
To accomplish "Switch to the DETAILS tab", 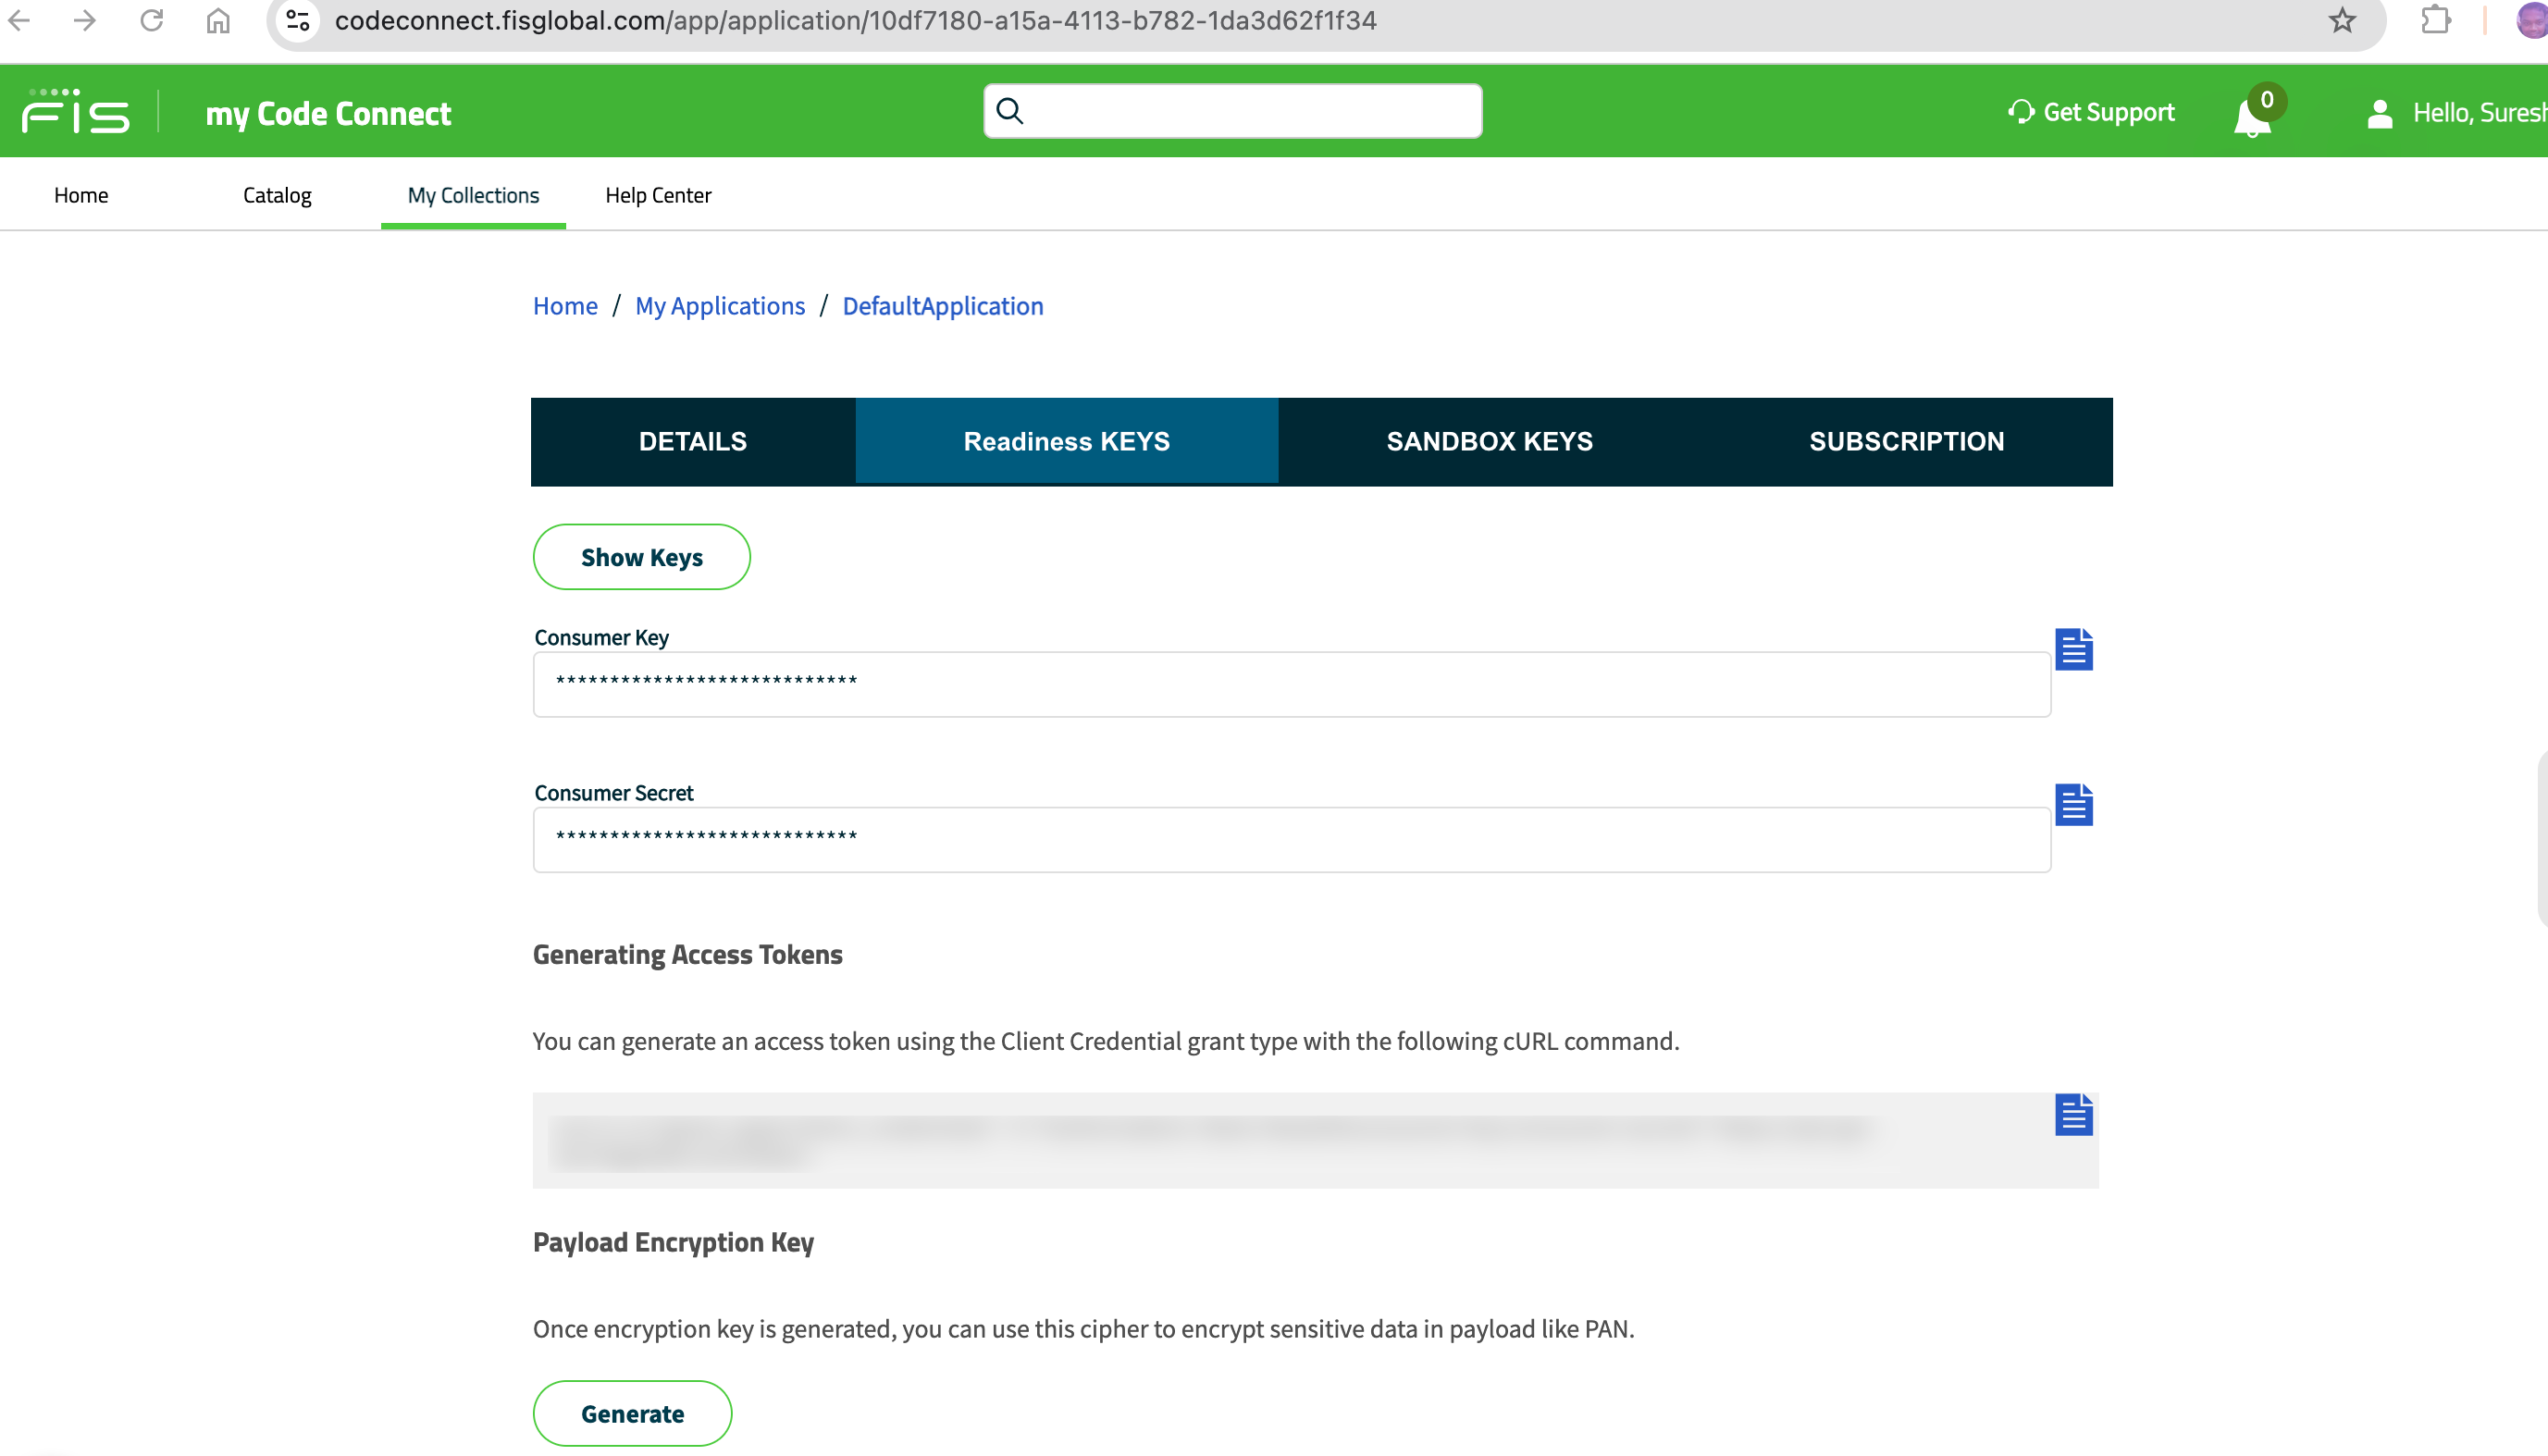I will tap(692, 441).
